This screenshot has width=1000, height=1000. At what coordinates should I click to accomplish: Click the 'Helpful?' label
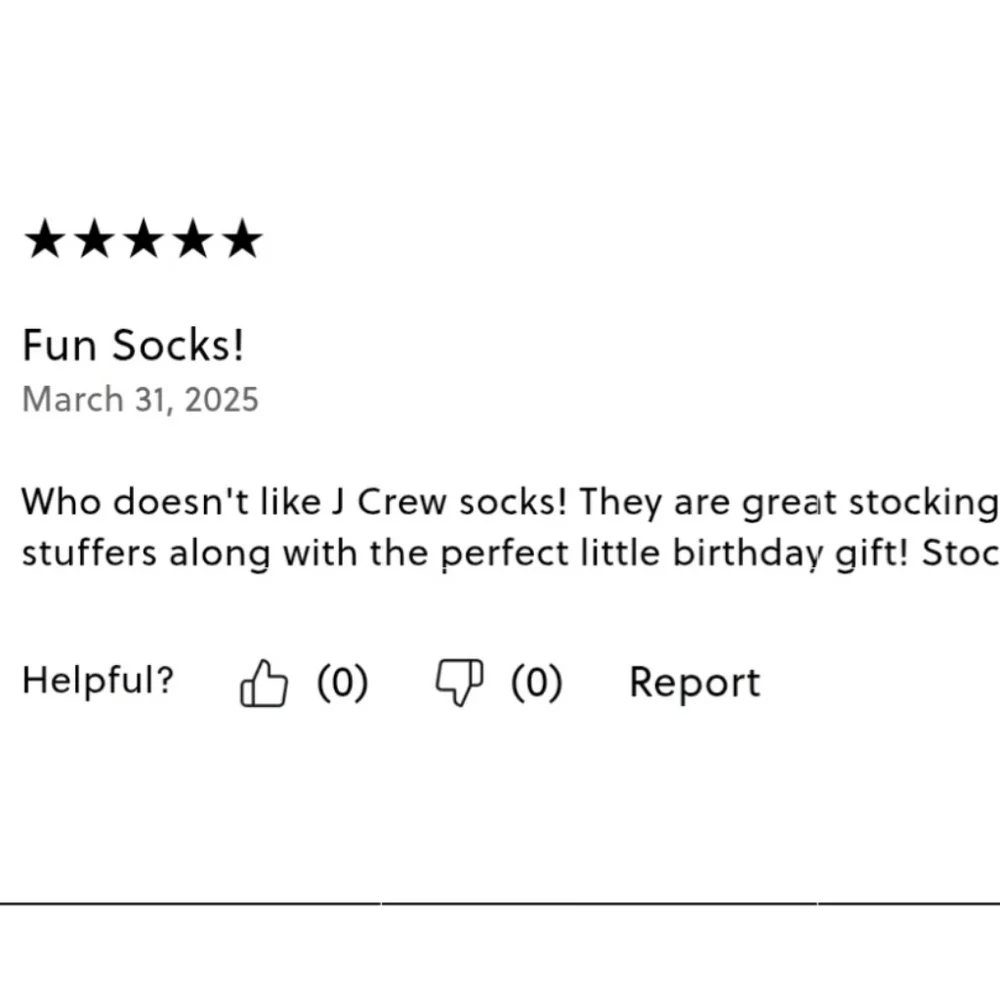98,680
